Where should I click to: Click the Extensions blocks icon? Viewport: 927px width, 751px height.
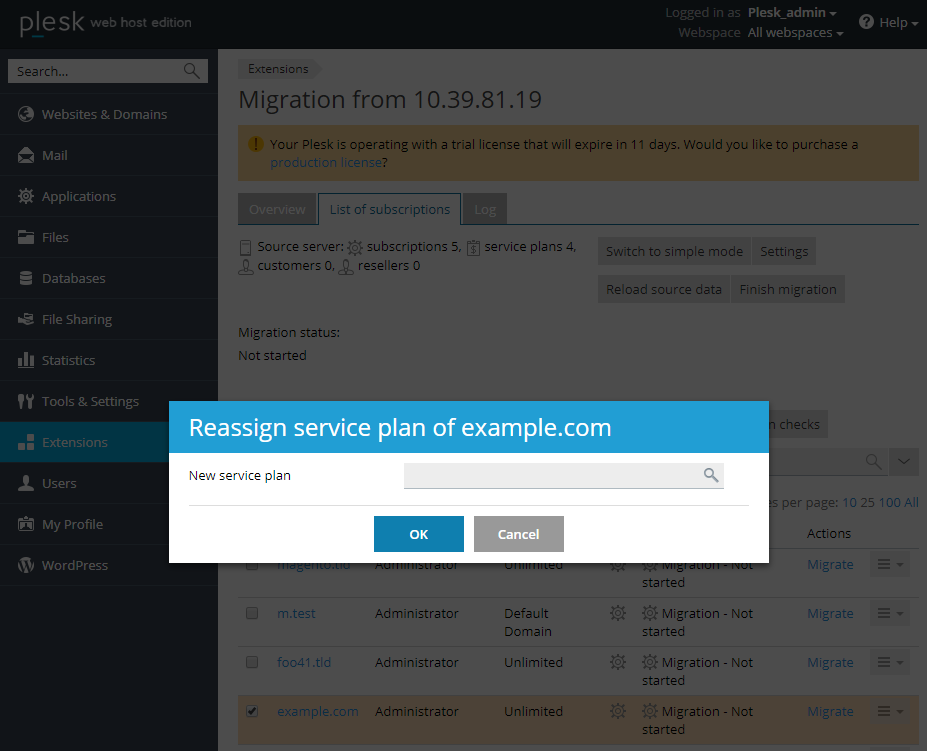[25, 442]
